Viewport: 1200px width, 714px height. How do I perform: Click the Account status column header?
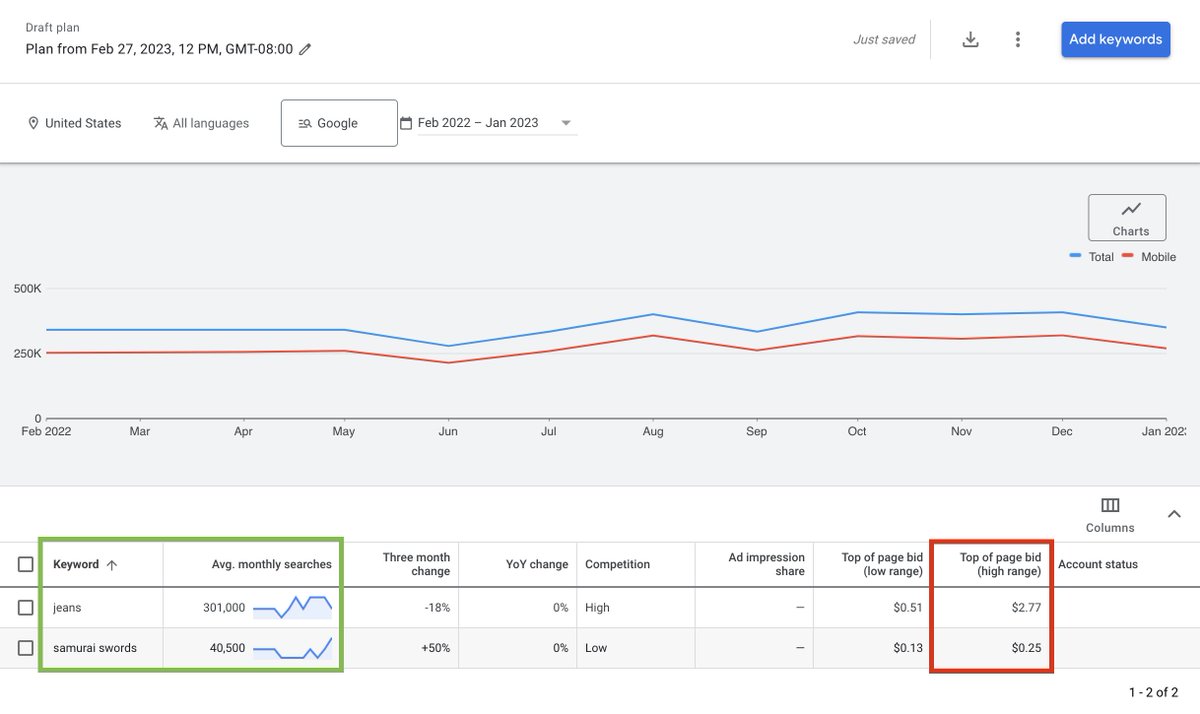click(1098, 564)
